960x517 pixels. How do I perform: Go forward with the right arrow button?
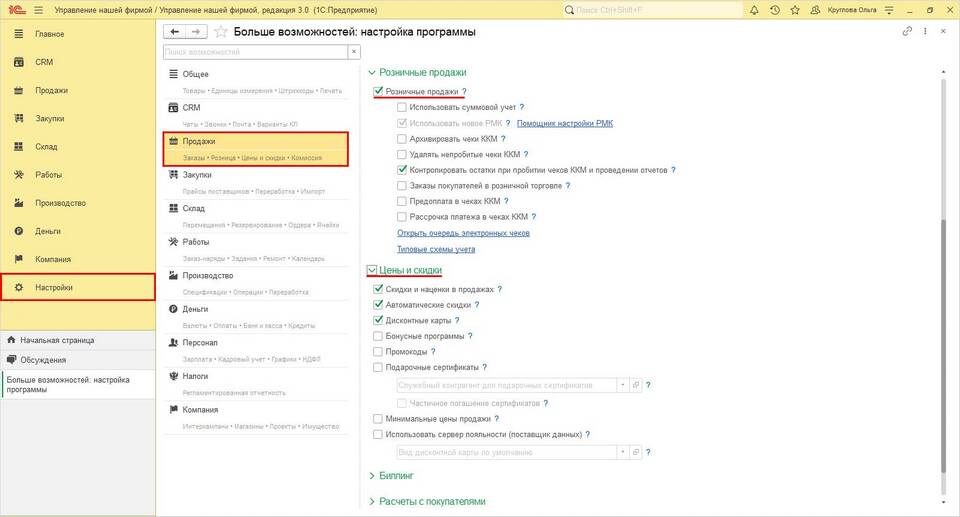(196, 32)
